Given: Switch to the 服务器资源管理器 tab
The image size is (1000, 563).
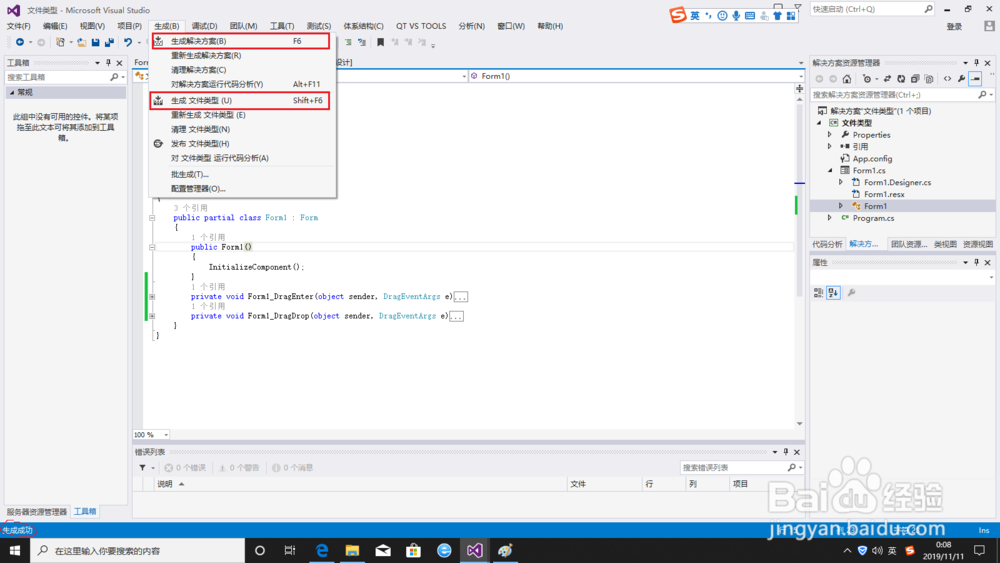Looking at the screenshot, I should pos(36,511).
